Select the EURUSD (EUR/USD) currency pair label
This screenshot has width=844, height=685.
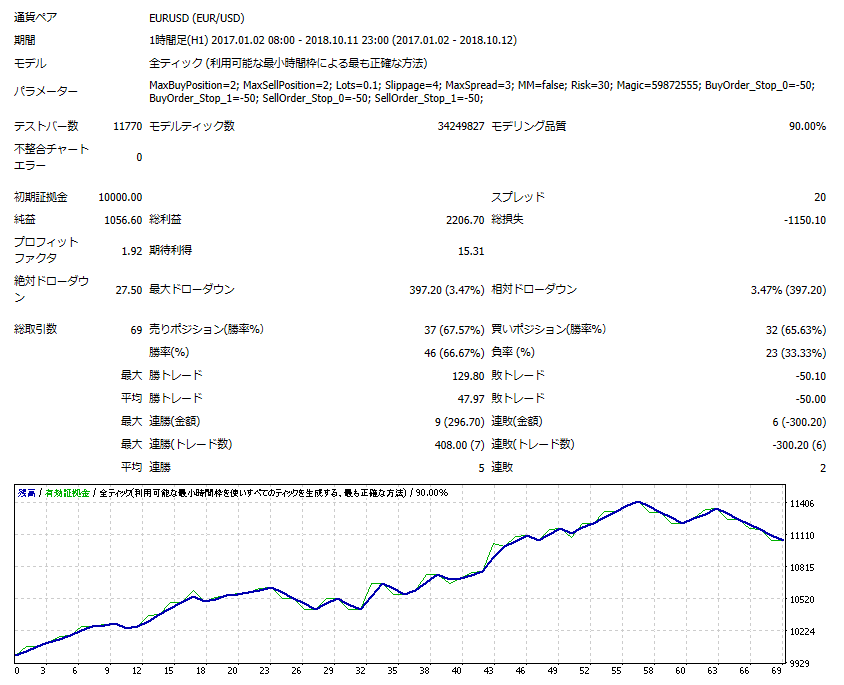200,17
